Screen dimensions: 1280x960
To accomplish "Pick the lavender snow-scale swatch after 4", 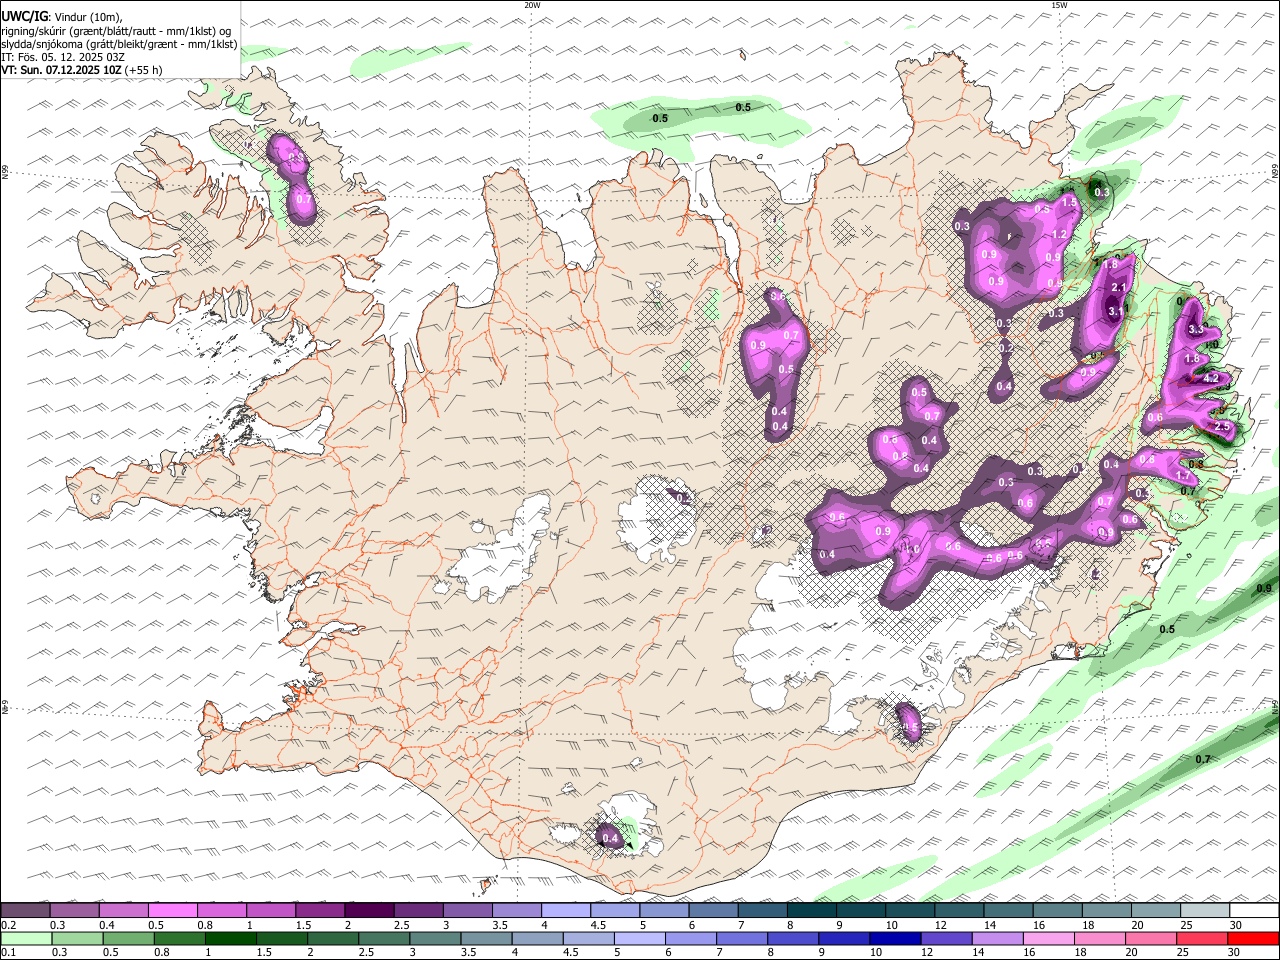I will pyautogui.click(x=566, y=911).
